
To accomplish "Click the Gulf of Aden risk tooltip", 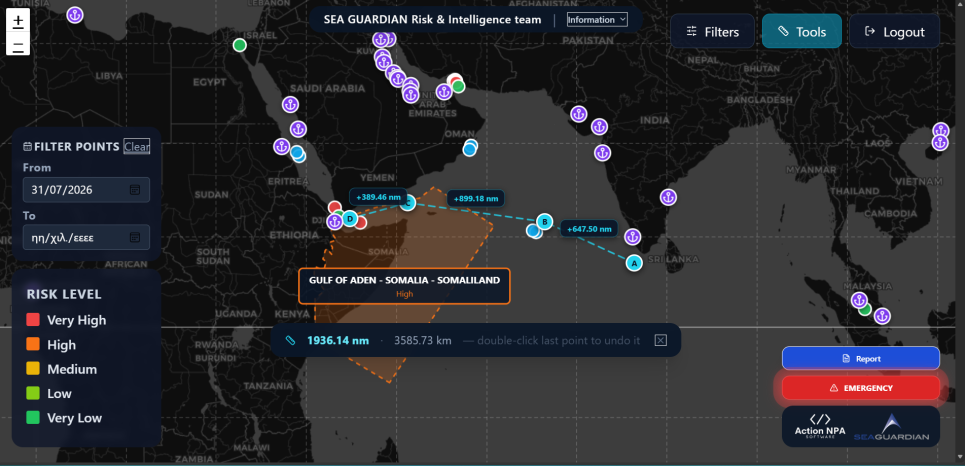I will coord(404,286).
